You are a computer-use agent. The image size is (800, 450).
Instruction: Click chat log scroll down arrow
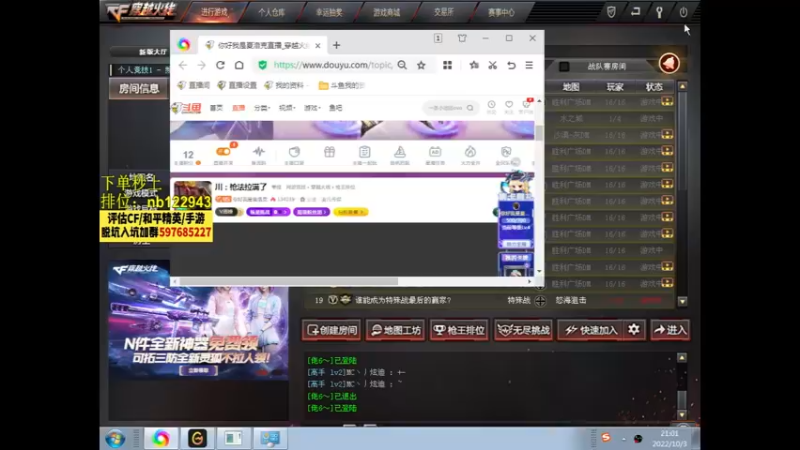(682, 415)
